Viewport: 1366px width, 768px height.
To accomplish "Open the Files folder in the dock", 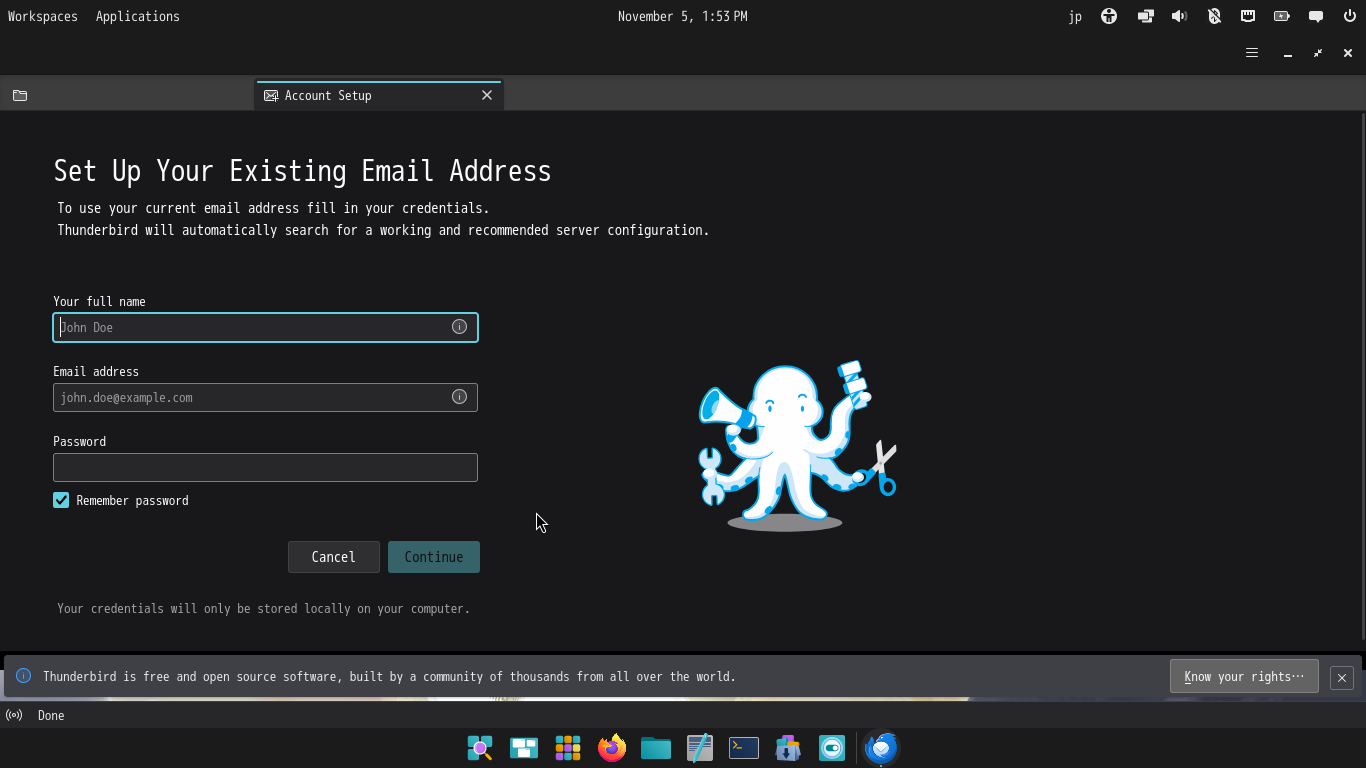I will (656, 748).
